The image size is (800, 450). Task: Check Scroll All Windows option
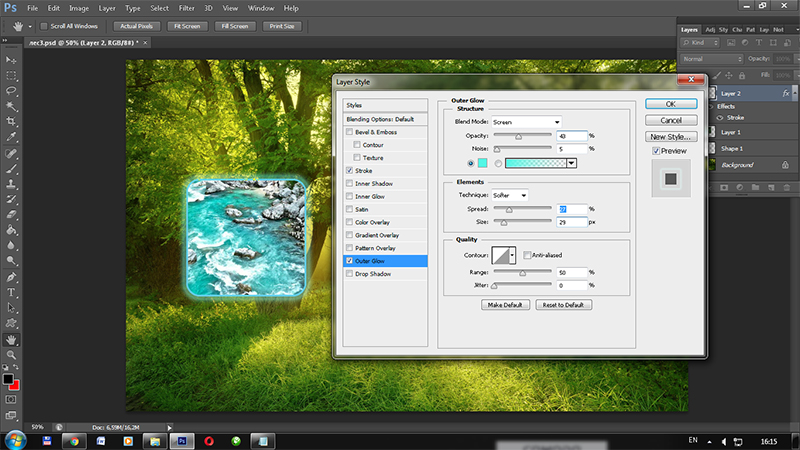point(44,26)
